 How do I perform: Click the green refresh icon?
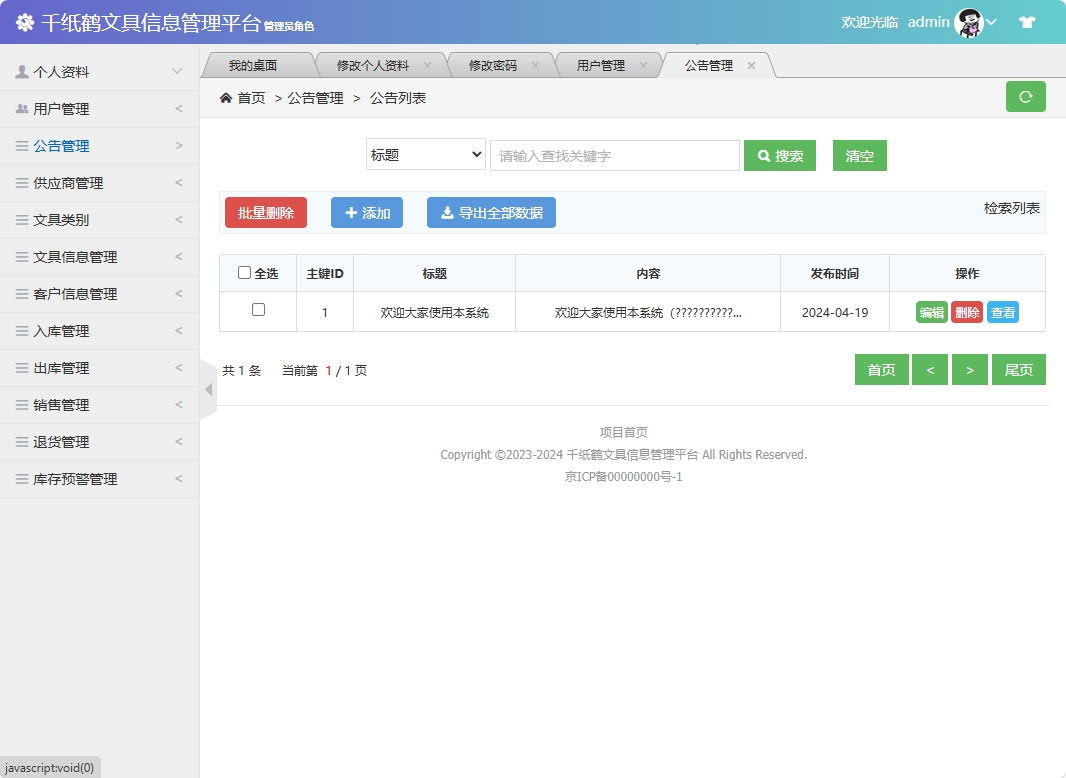[x=1025, y=96]
